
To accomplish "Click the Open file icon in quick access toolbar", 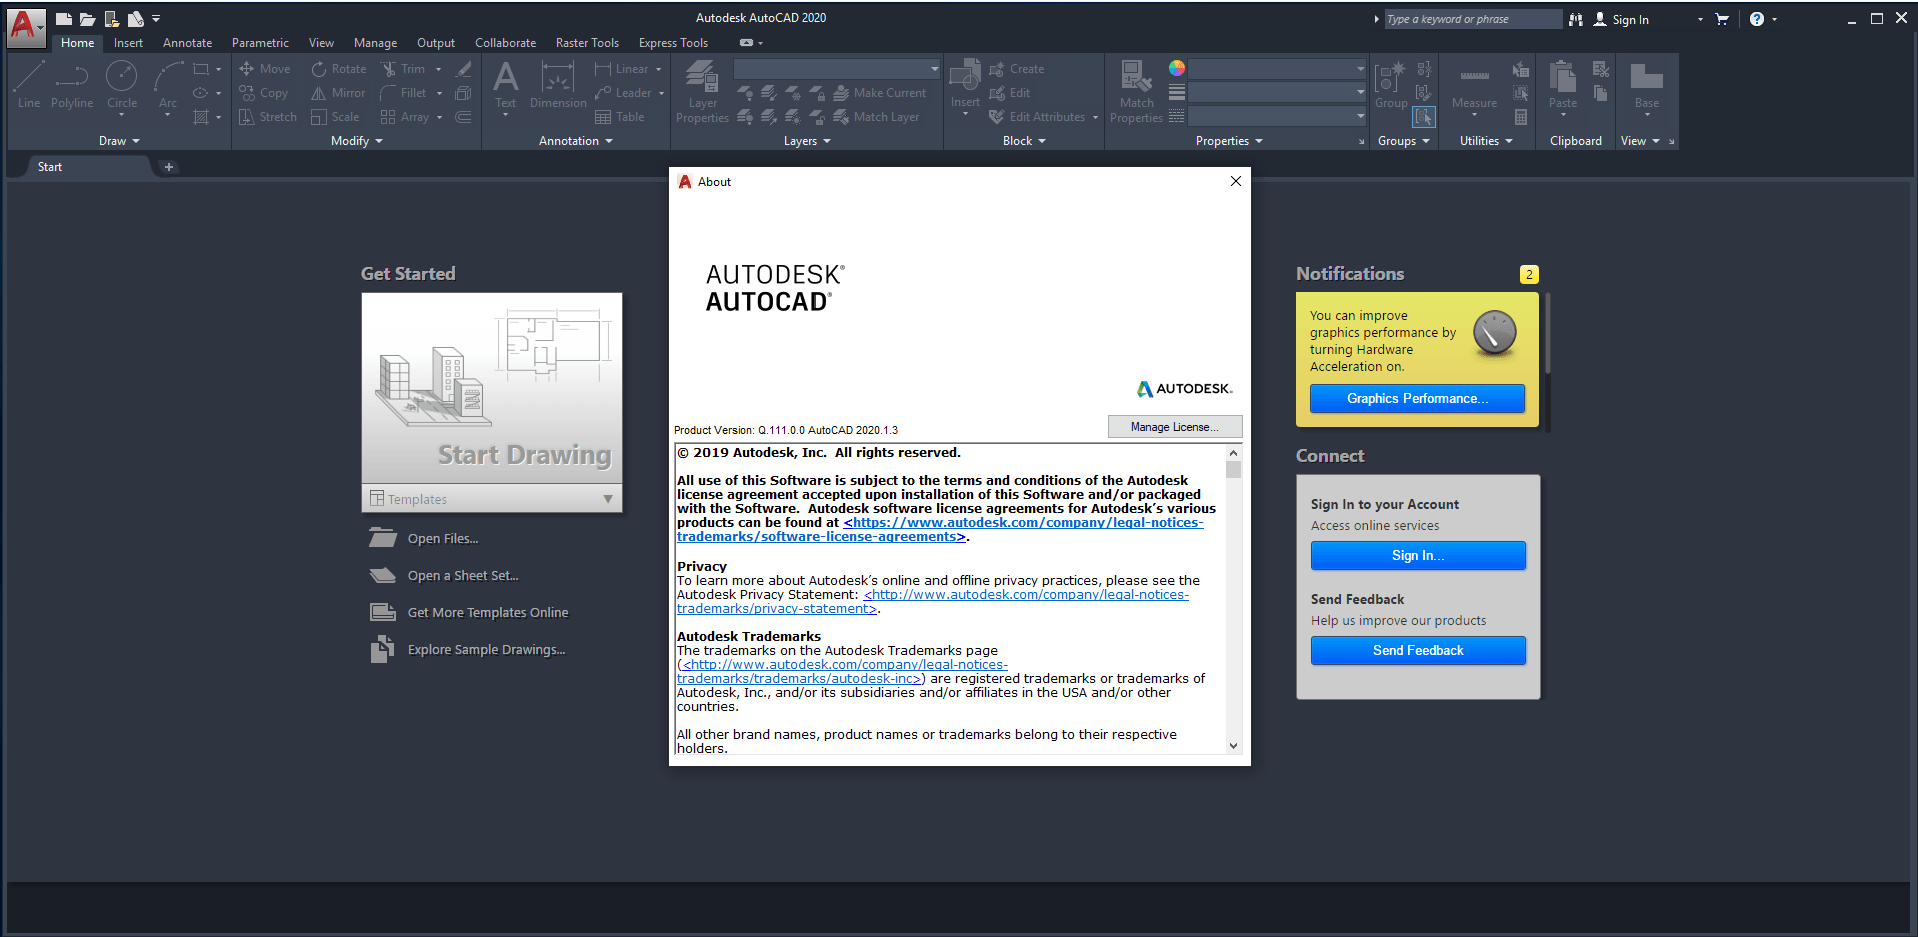I will pyautogui.click(x=87, y=19).
